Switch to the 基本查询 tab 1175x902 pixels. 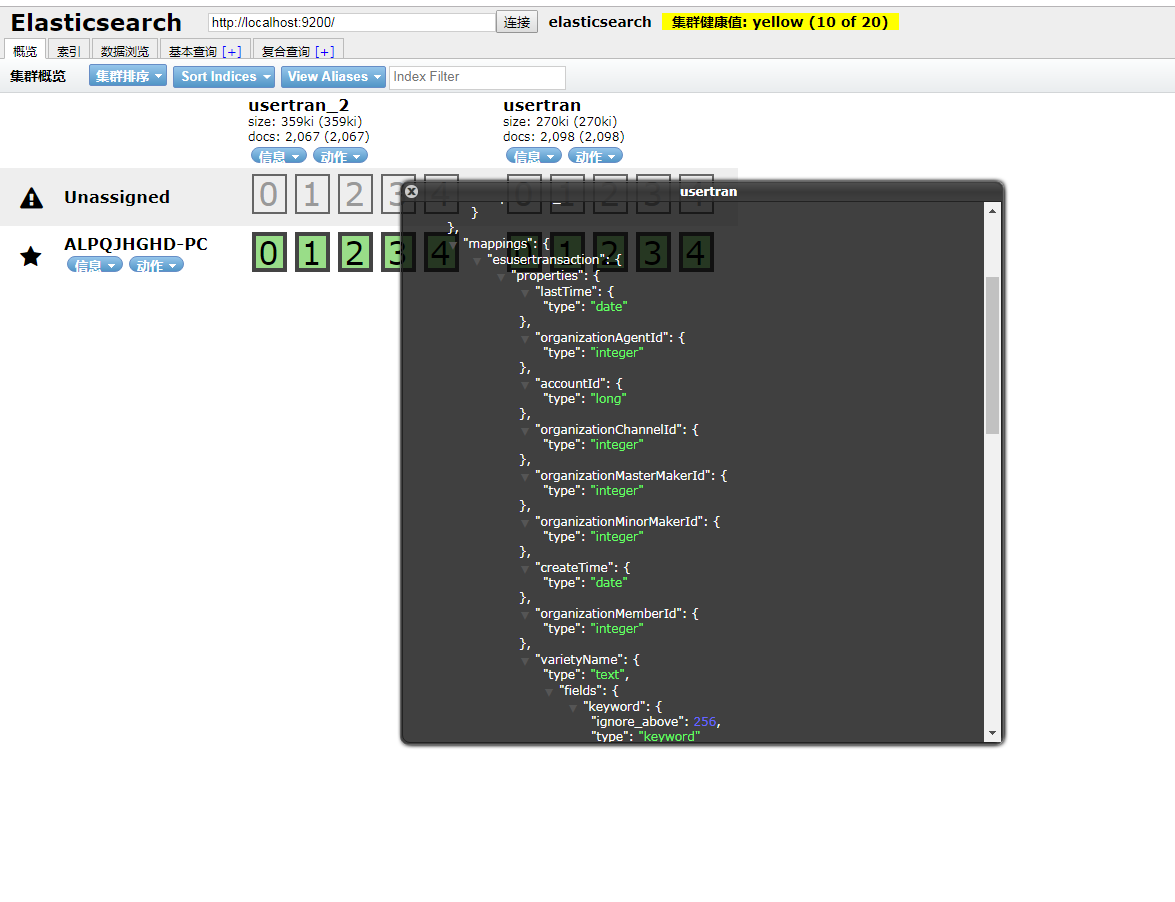[x=193, y=51]
